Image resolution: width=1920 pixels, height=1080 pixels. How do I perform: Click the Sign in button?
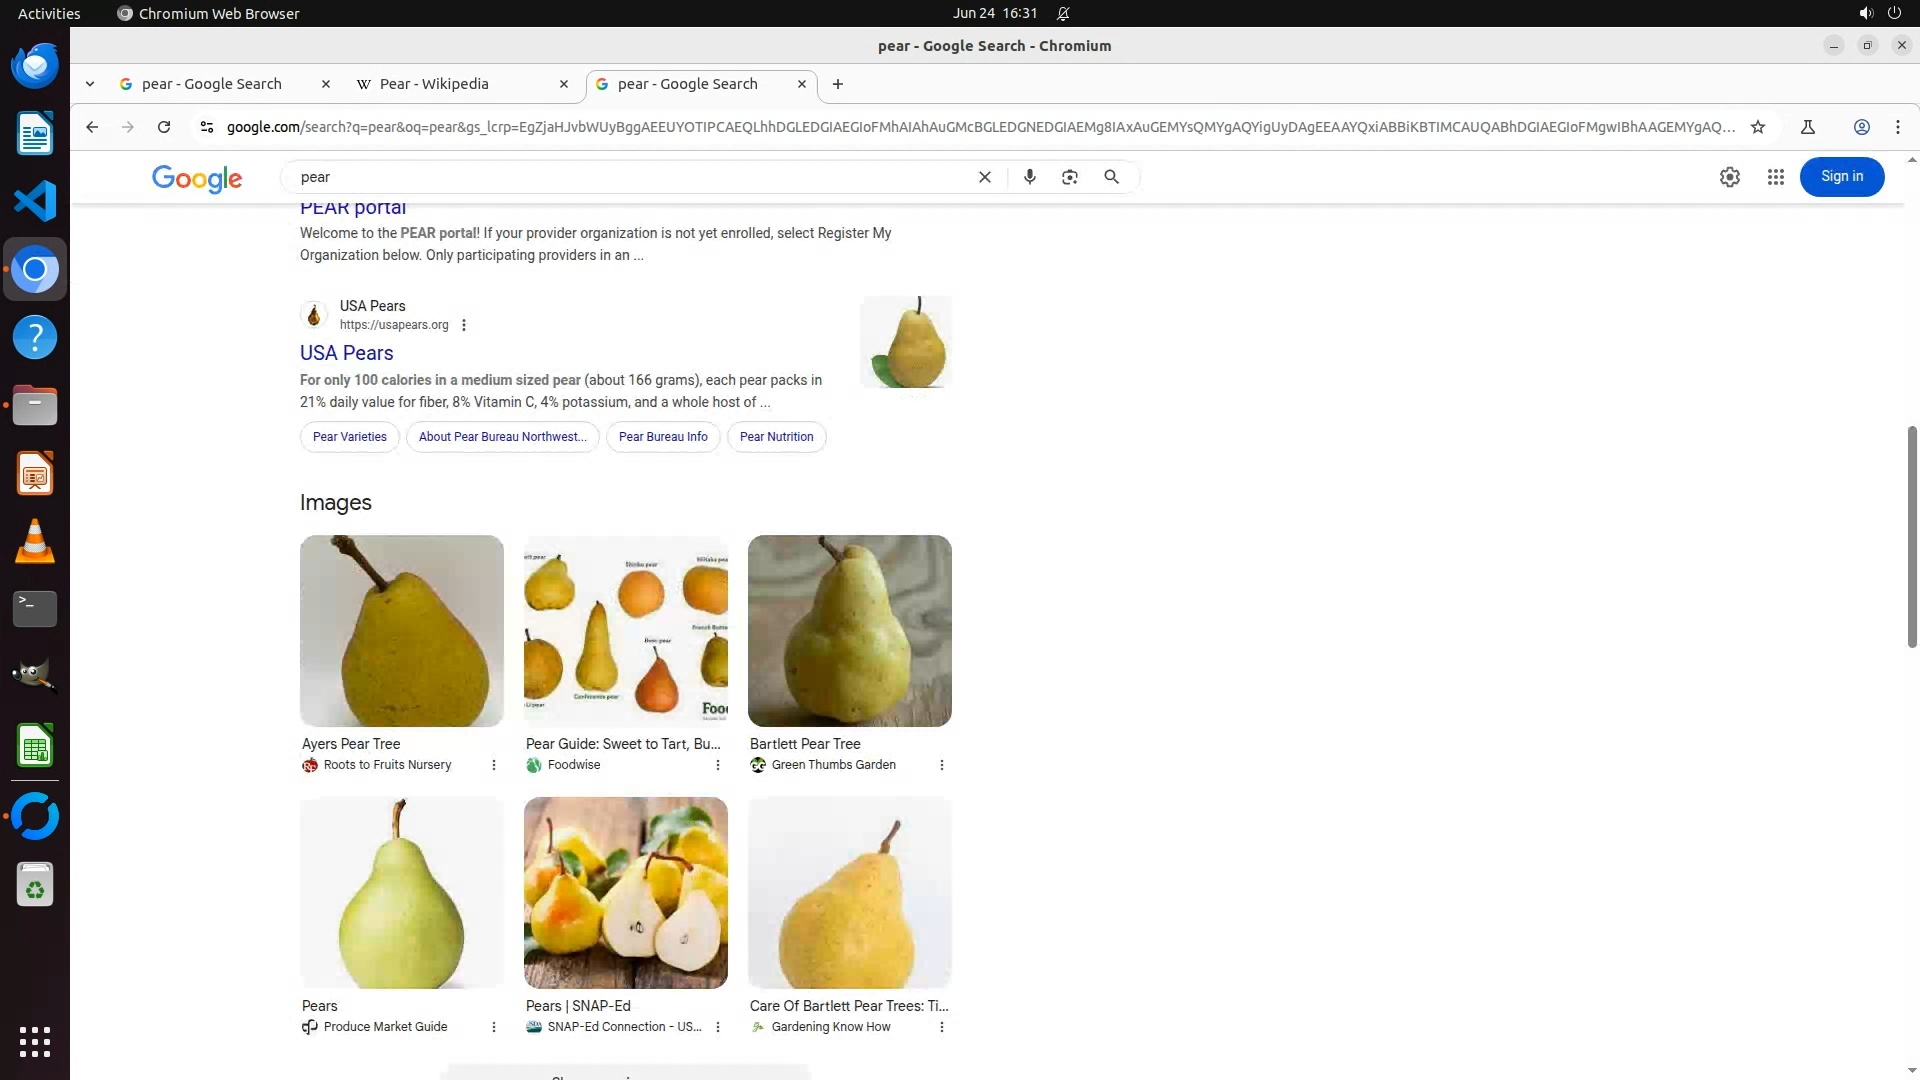tap(1841, 177)
